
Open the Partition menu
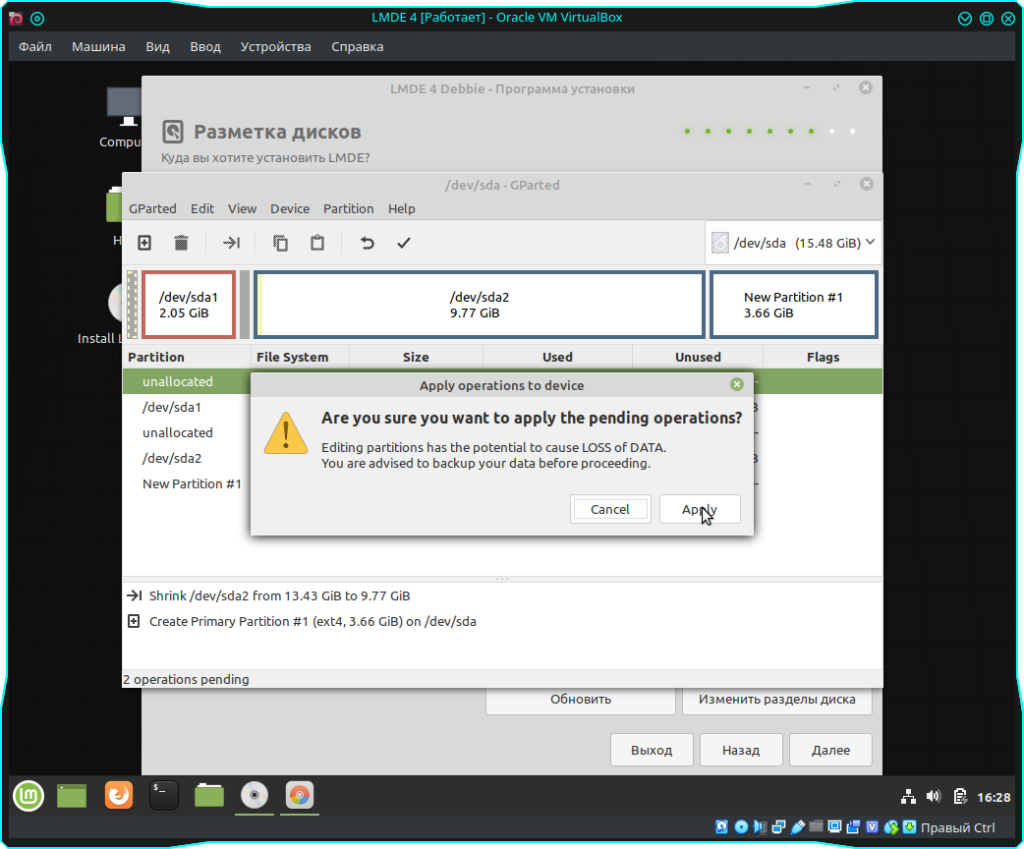pos(348,209)
